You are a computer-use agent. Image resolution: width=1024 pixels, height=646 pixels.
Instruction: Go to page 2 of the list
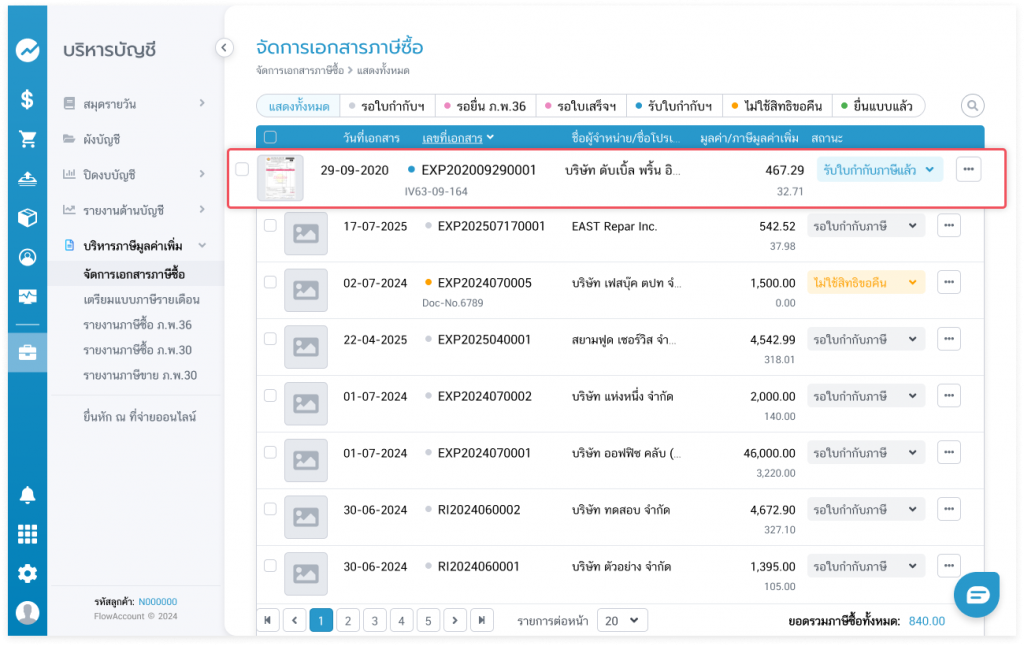point(347,621)
